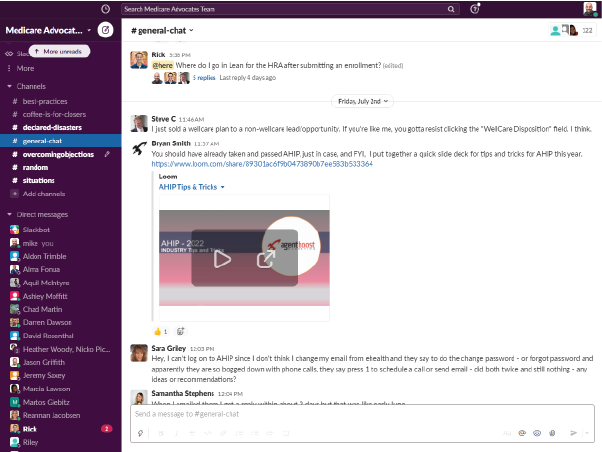Toggle ordered list in composer
The width and height of the screenshot is (602, 452).
[x=239, y=433]
